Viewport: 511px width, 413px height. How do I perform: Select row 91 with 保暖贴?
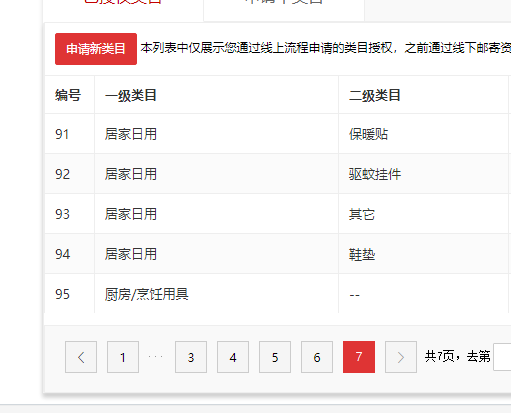pyautogui.click(x=278, y=134)
